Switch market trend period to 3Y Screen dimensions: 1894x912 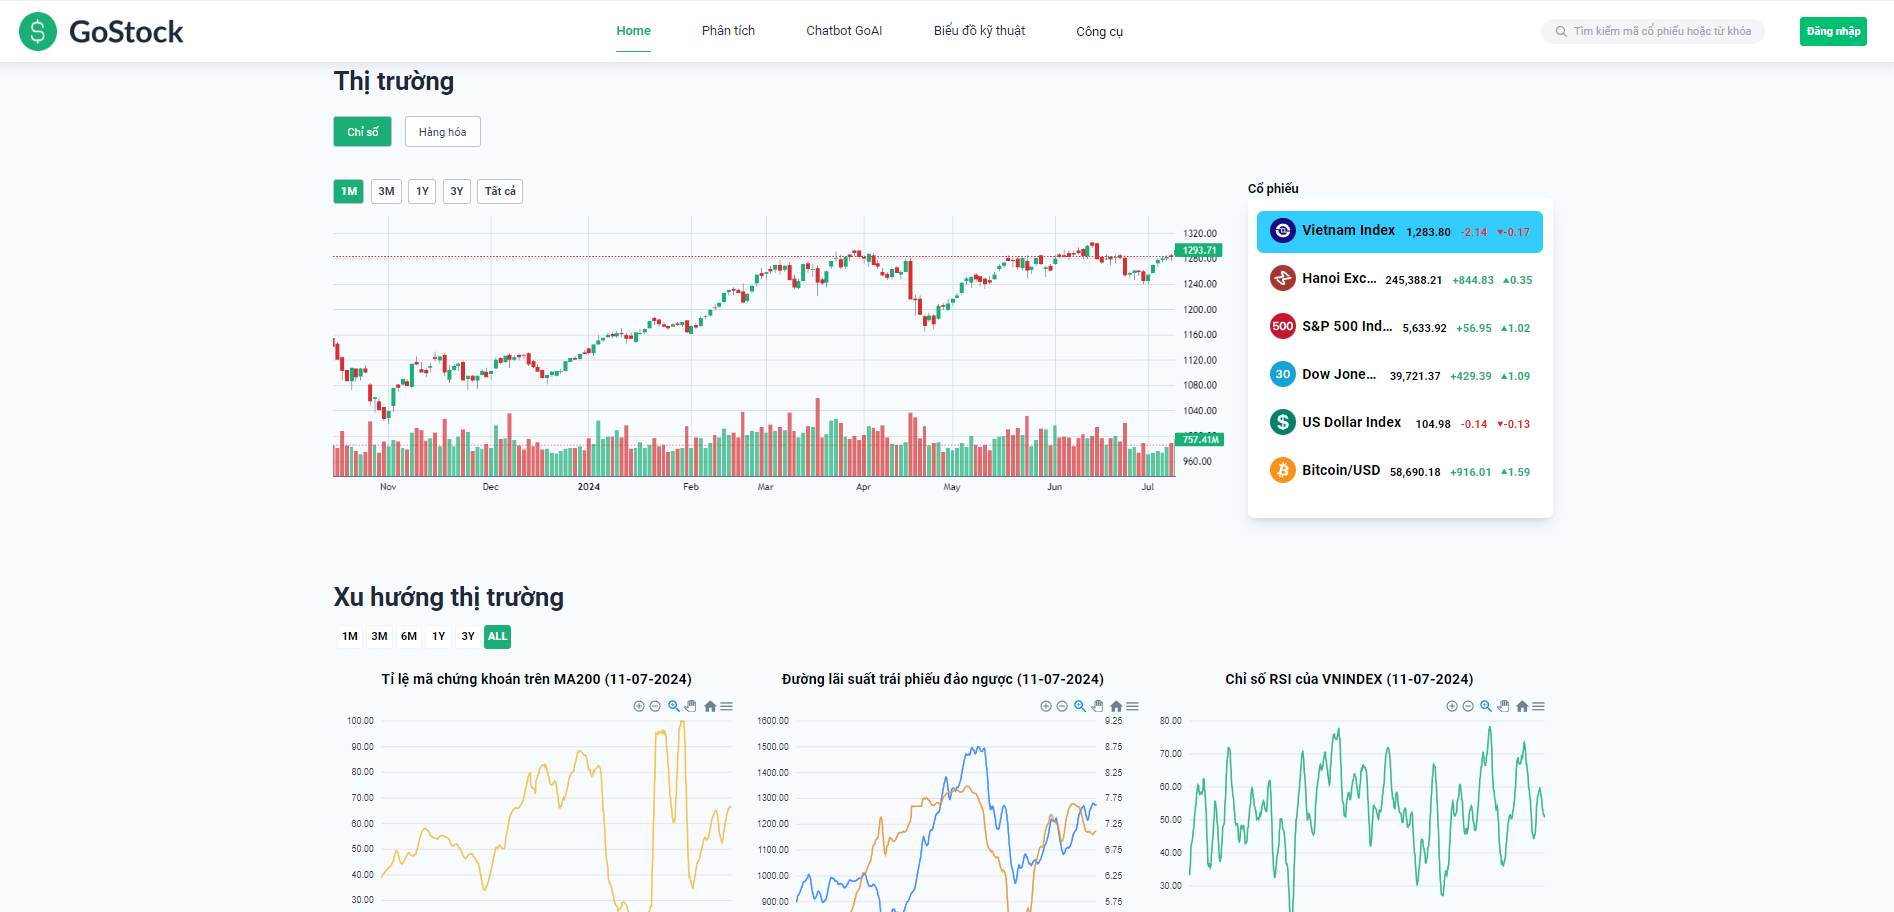point(468,636)
